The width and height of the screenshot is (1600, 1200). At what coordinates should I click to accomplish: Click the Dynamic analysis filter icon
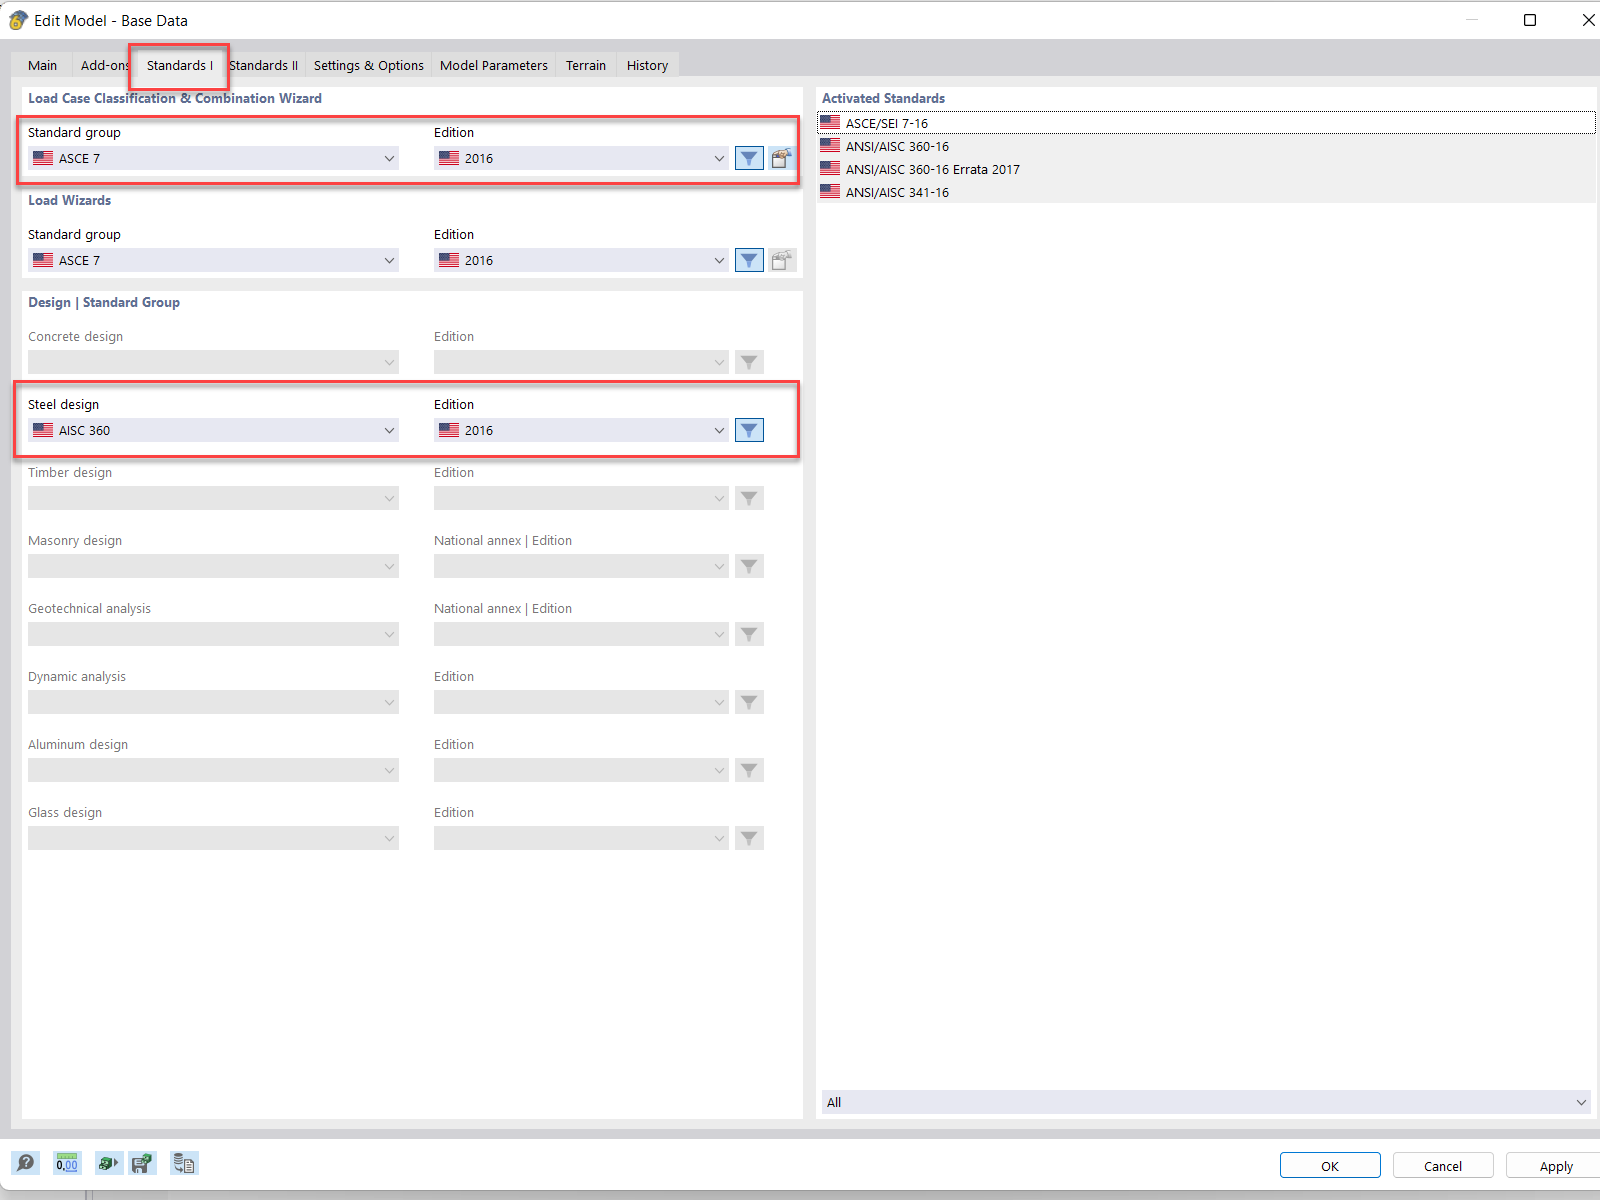pos(749,702)
